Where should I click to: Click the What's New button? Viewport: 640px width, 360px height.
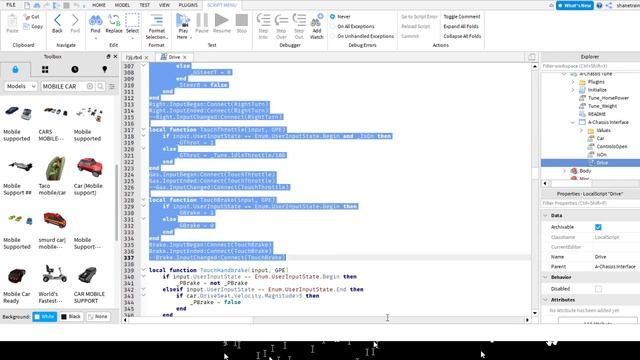point(575,5)
